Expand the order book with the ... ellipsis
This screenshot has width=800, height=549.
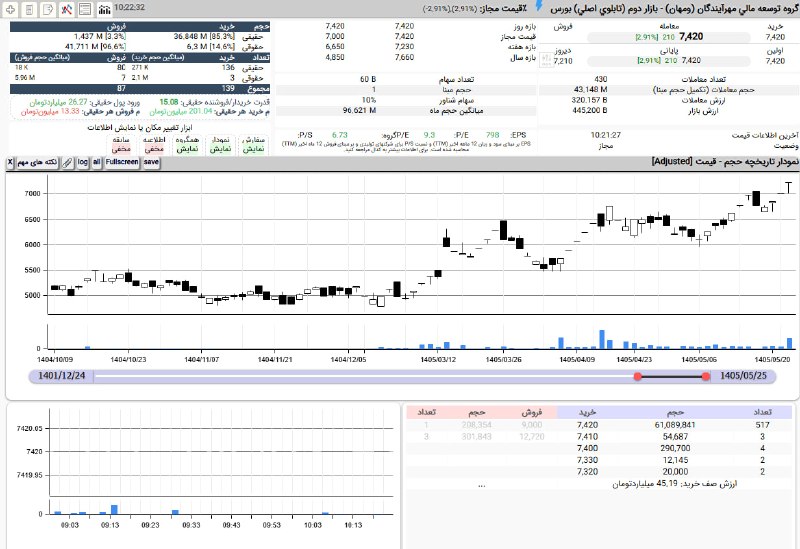point(482,484)
